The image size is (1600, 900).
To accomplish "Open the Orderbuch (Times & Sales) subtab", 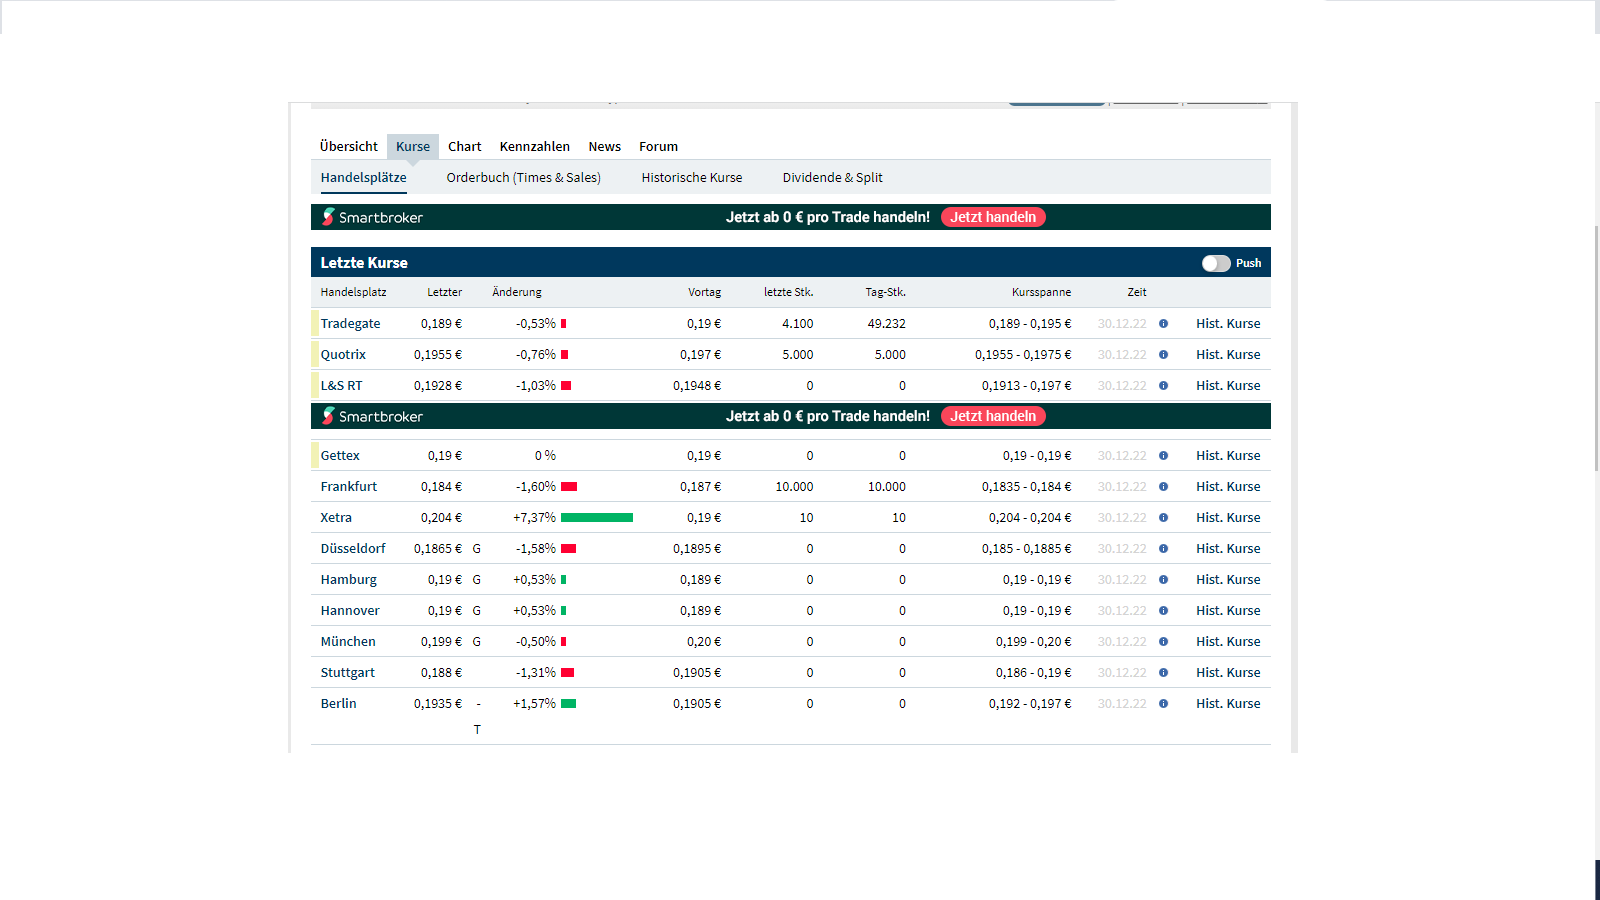I will tap(523, 178).
